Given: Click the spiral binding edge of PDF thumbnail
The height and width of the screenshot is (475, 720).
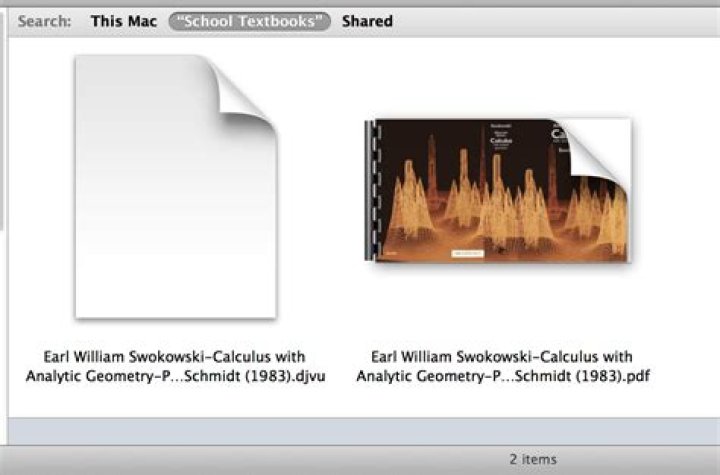Looking at the screenshot, I should [371, 190].
